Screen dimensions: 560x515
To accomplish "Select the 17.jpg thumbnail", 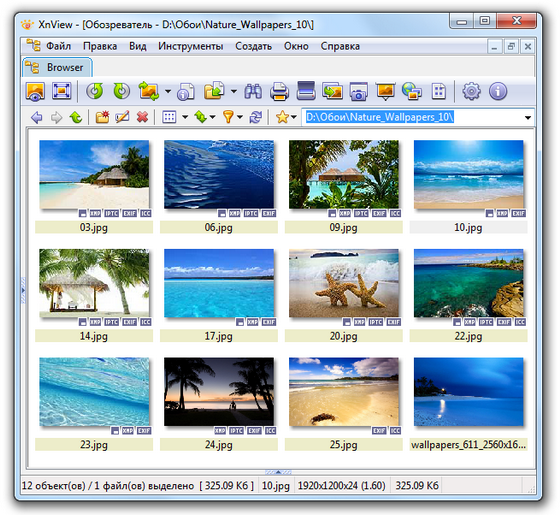I will (219, 283).
